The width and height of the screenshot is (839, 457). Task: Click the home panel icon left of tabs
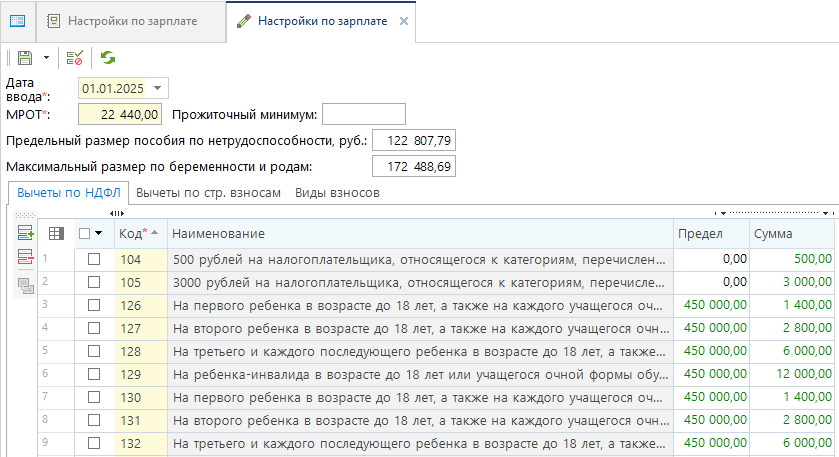[17, 20]
